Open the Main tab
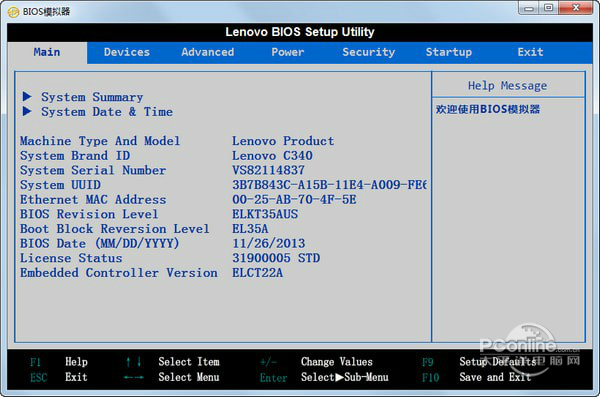The image size is (600, 397). click(47, 52)
